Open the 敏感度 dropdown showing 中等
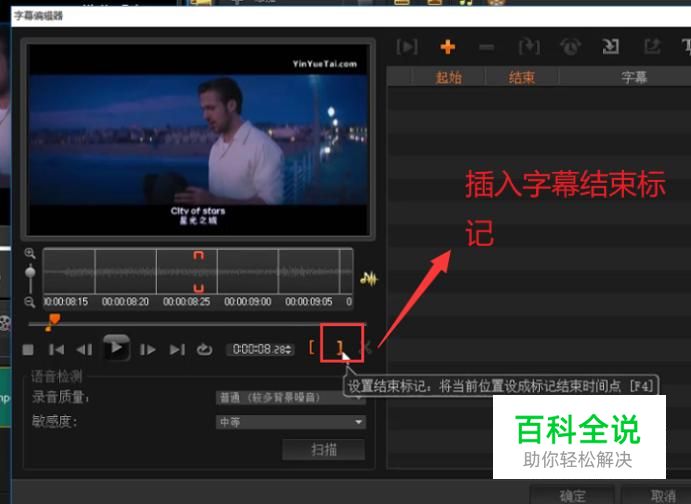 [x=290, y=422]
